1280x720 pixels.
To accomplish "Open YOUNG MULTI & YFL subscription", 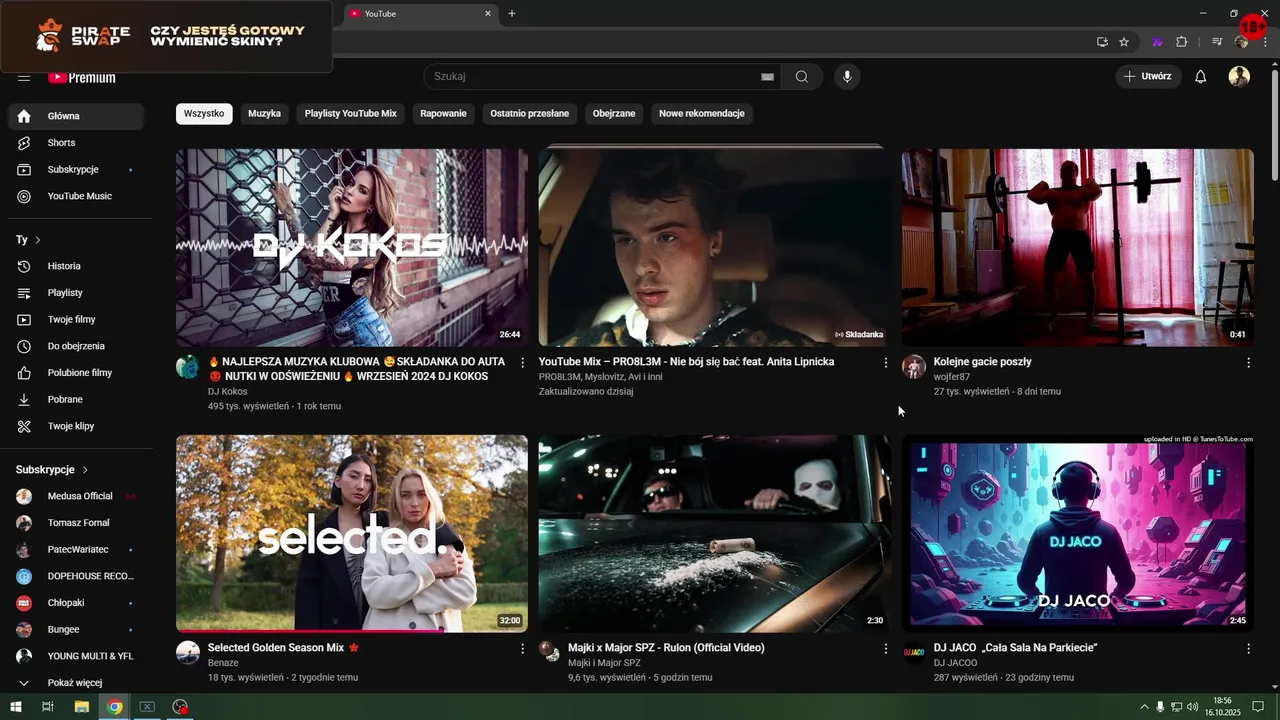I will click(x=76, y=656).
